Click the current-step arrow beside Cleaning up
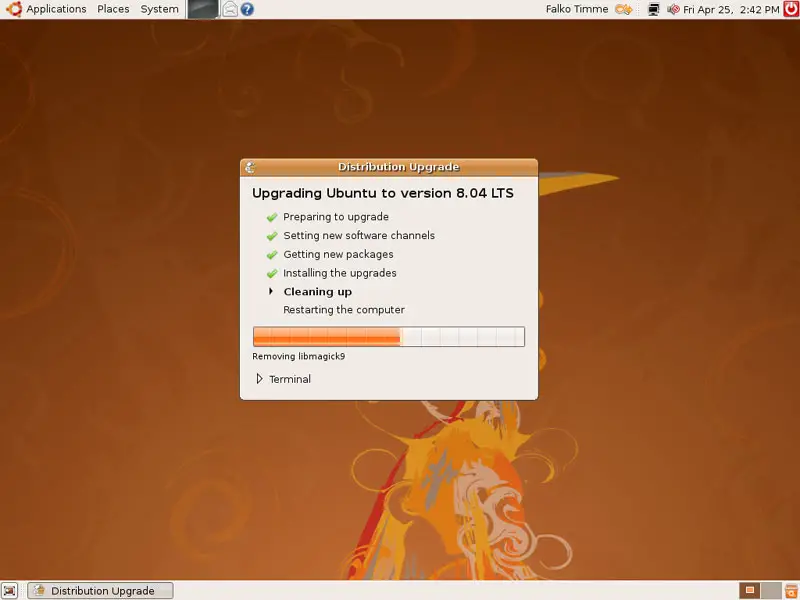The width and height of the screenshot is (800, 600). tap(271, 291)
